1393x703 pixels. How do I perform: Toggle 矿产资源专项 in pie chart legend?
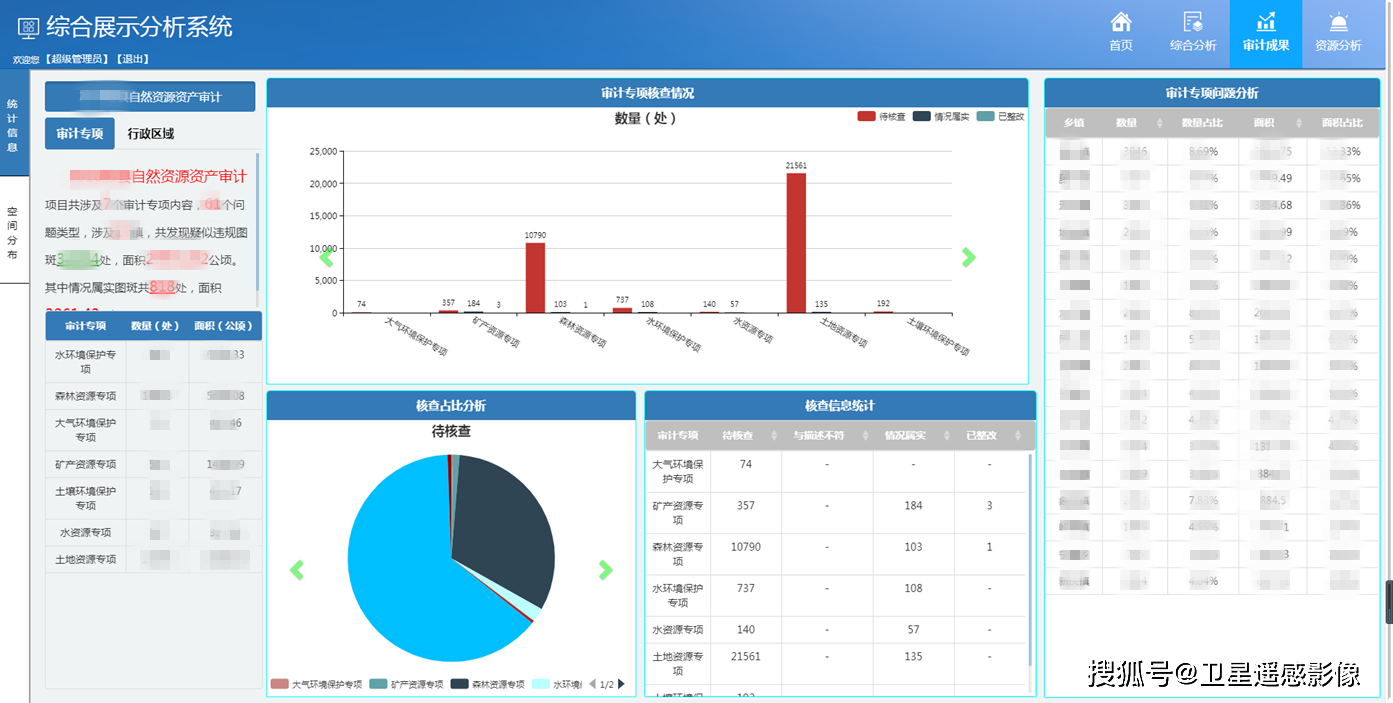coord(407,684)
